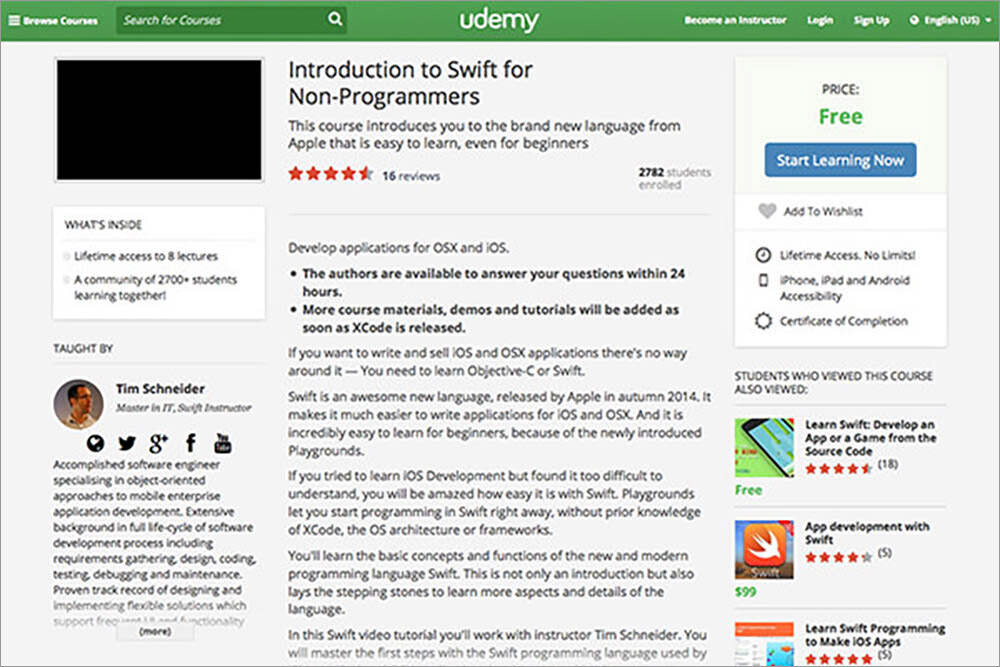Viewport: 1000px width, 667px height.
Task: Click Login in the top navigation
Action: click(x=819, y=20)
